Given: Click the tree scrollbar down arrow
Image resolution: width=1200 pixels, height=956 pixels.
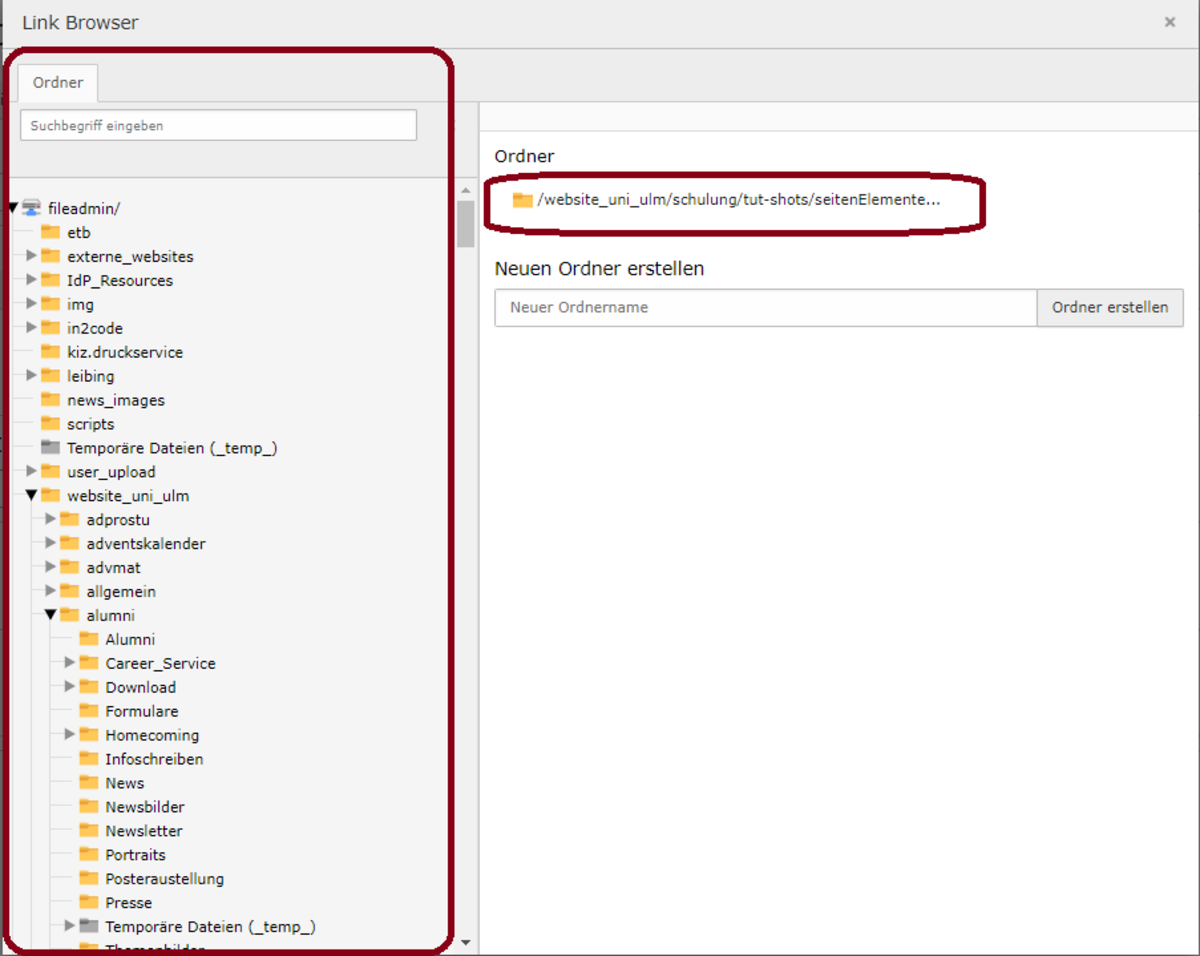Looking at the screenshot, I should tap(465, 942).
